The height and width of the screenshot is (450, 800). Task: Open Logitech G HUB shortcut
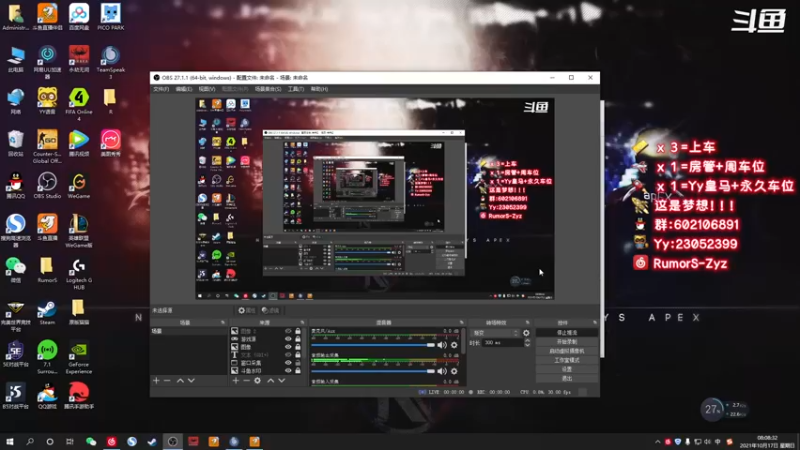point(79,274)
